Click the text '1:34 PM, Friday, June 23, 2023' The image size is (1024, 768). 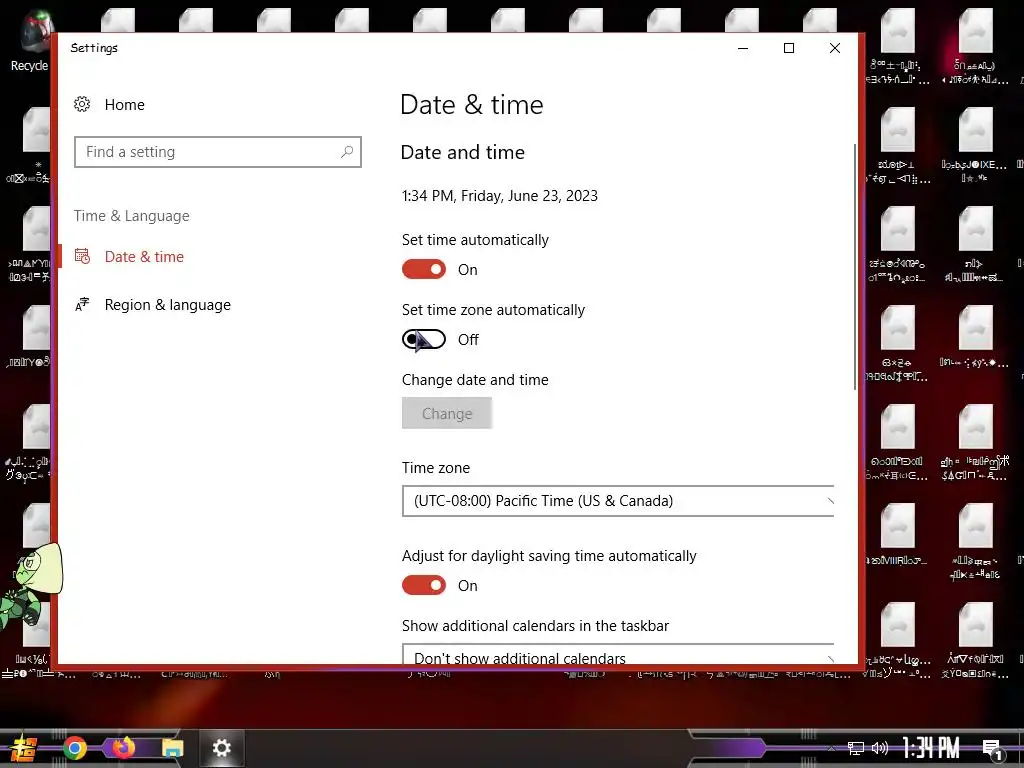[500, 196]
